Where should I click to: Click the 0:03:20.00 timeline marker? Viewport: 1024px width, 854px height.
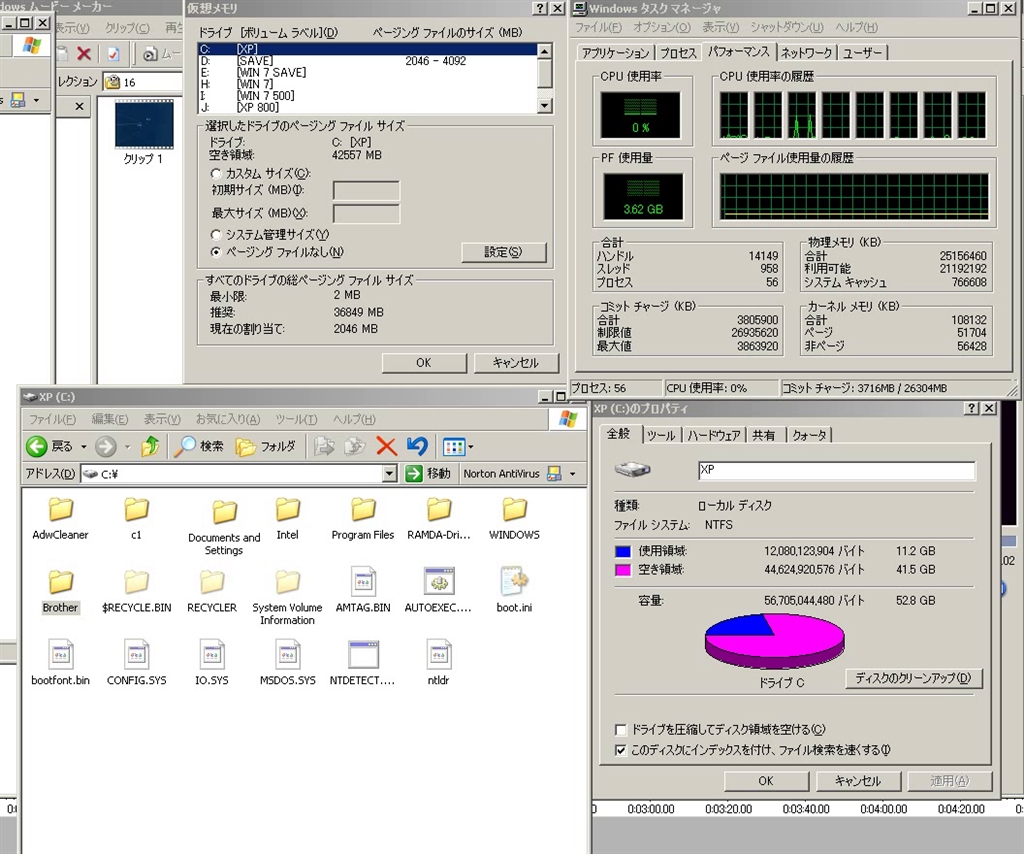click(x=728, y=809)
